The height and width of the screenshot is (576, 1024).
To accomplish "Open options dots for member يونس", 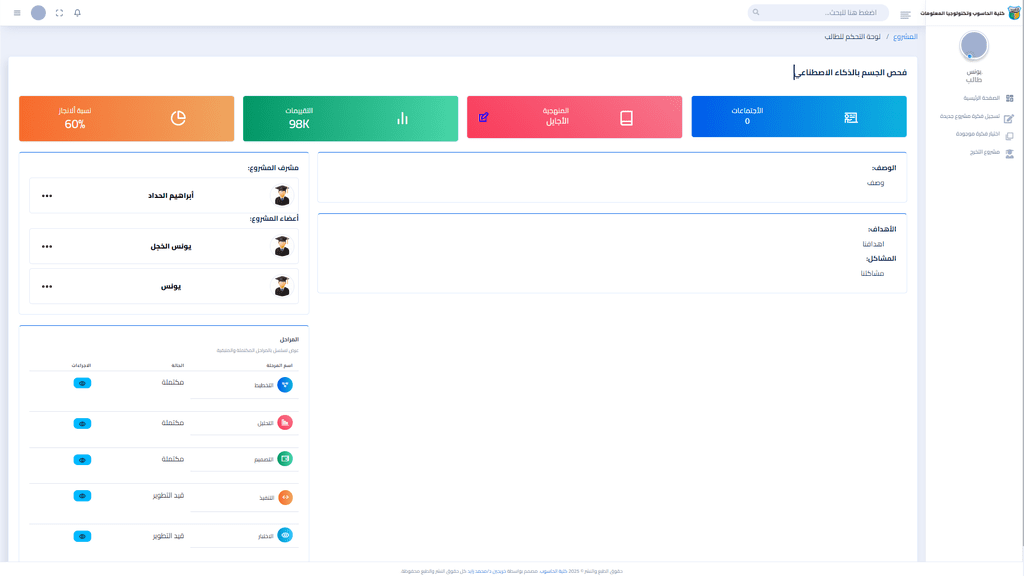I will (x=47, y=287).
